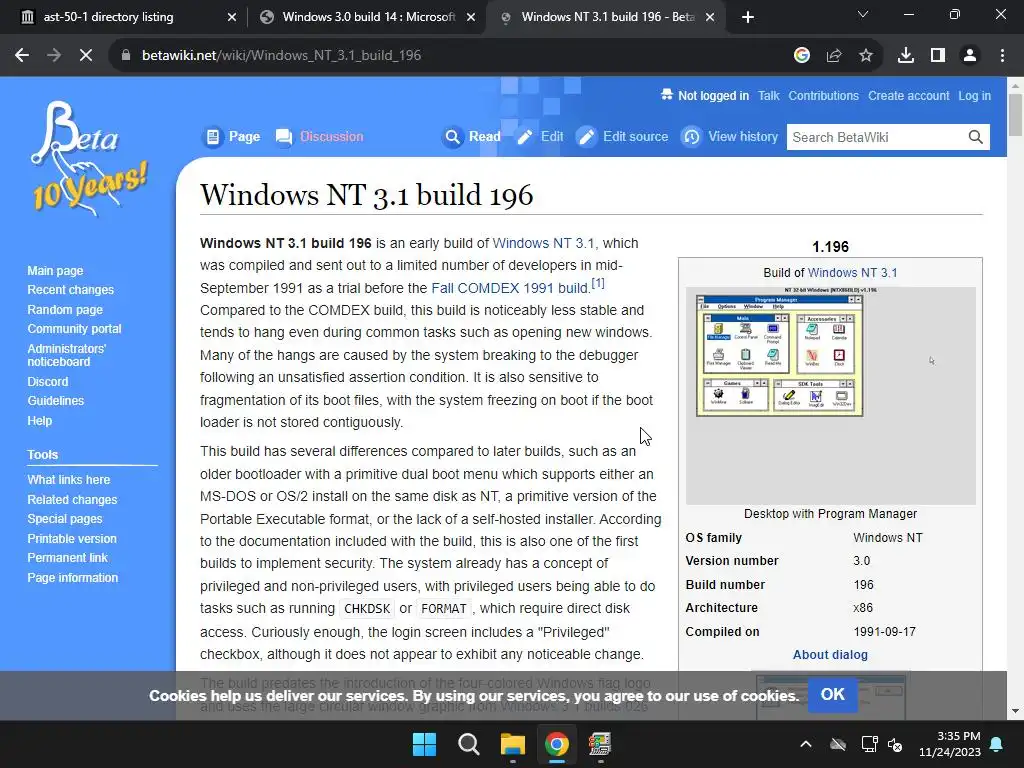Switch to the ast-50-1 directory listing tab
Image resolution: width=1024 pixels, height=768 pixels.
123,17
